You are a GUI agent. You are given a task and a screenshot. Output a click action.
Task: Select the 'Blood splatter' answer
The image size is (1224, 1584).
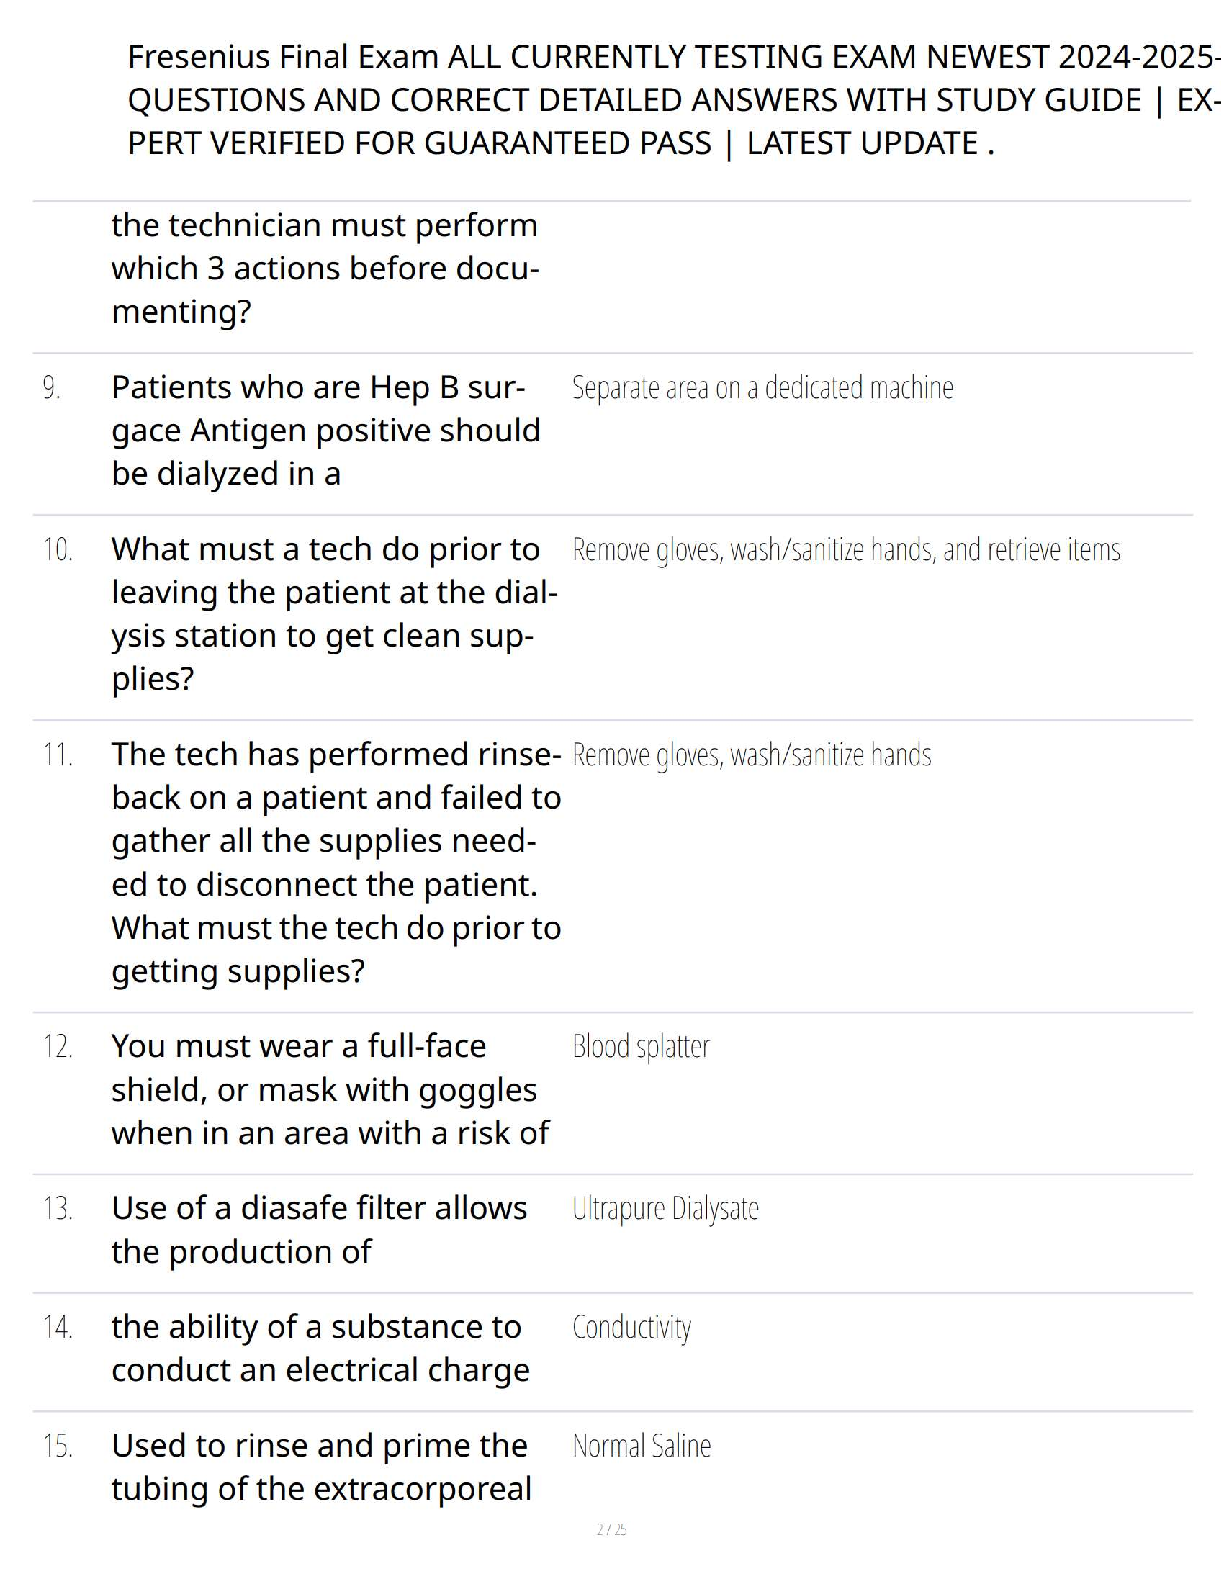pos(641,1046)
